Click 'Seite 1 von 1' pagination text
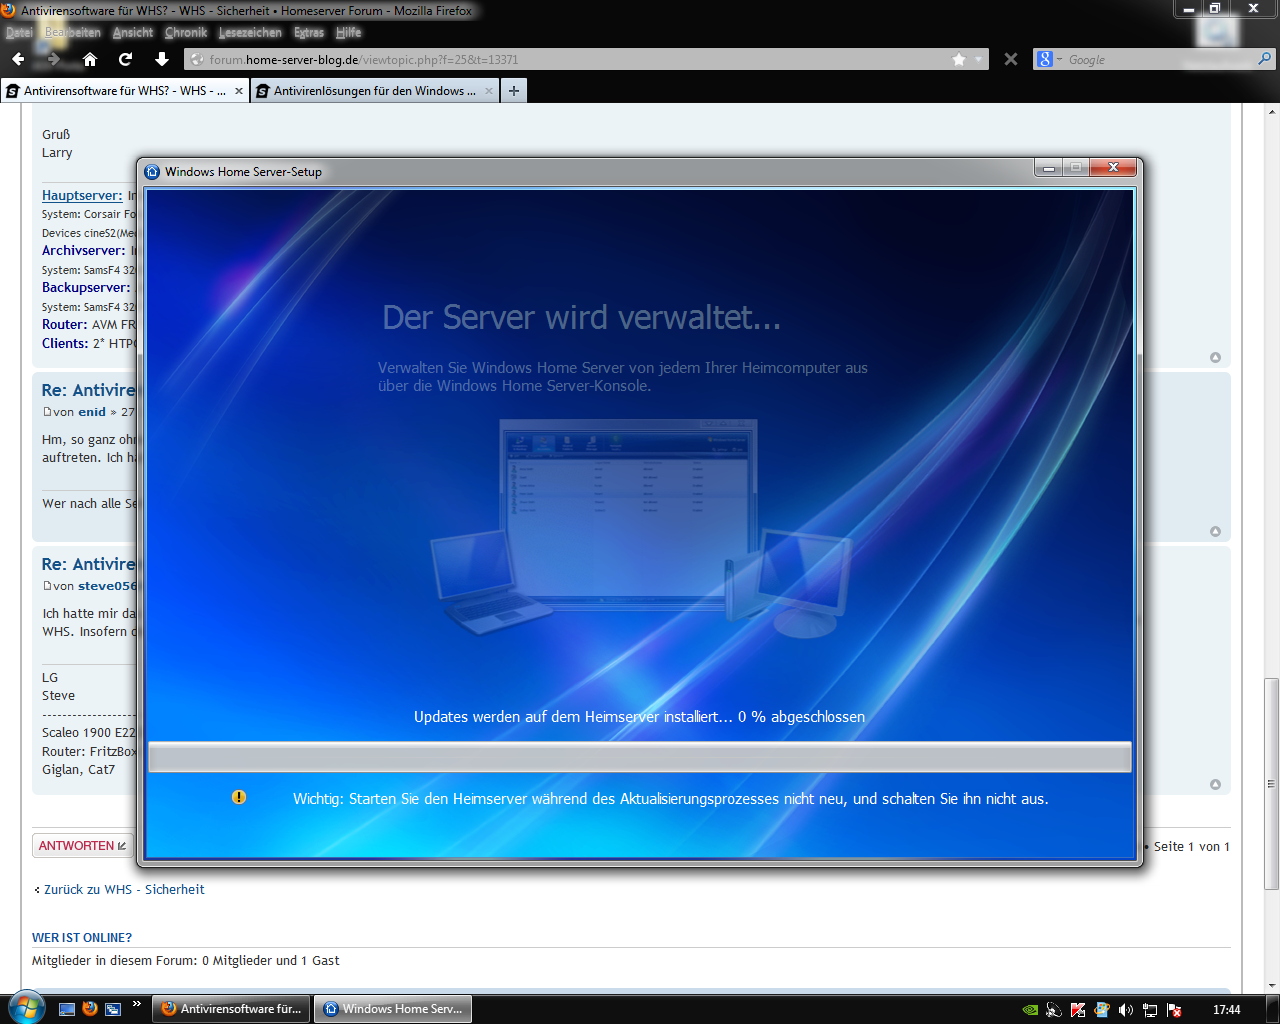This screenshot has width=1280, height=1024. (1191, 846)
